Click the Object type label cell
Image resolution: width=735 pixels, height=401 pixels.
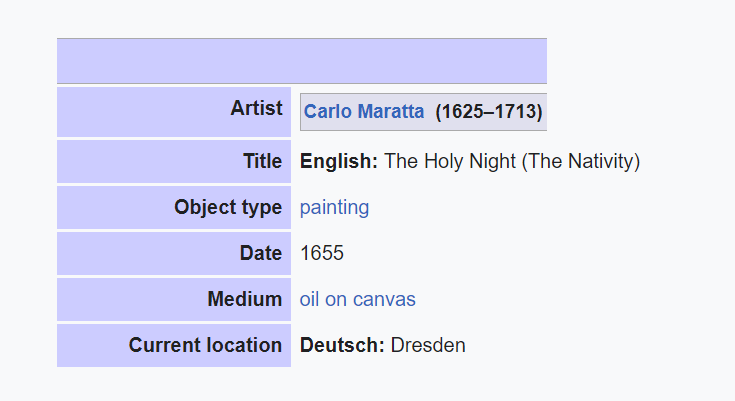[x=174, y=207]
